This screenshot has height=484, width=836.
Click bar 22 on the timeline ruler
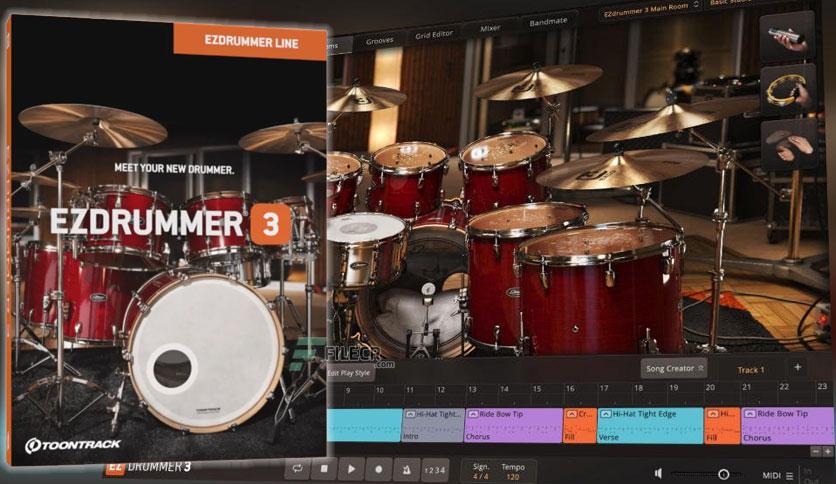pos(784,387)
